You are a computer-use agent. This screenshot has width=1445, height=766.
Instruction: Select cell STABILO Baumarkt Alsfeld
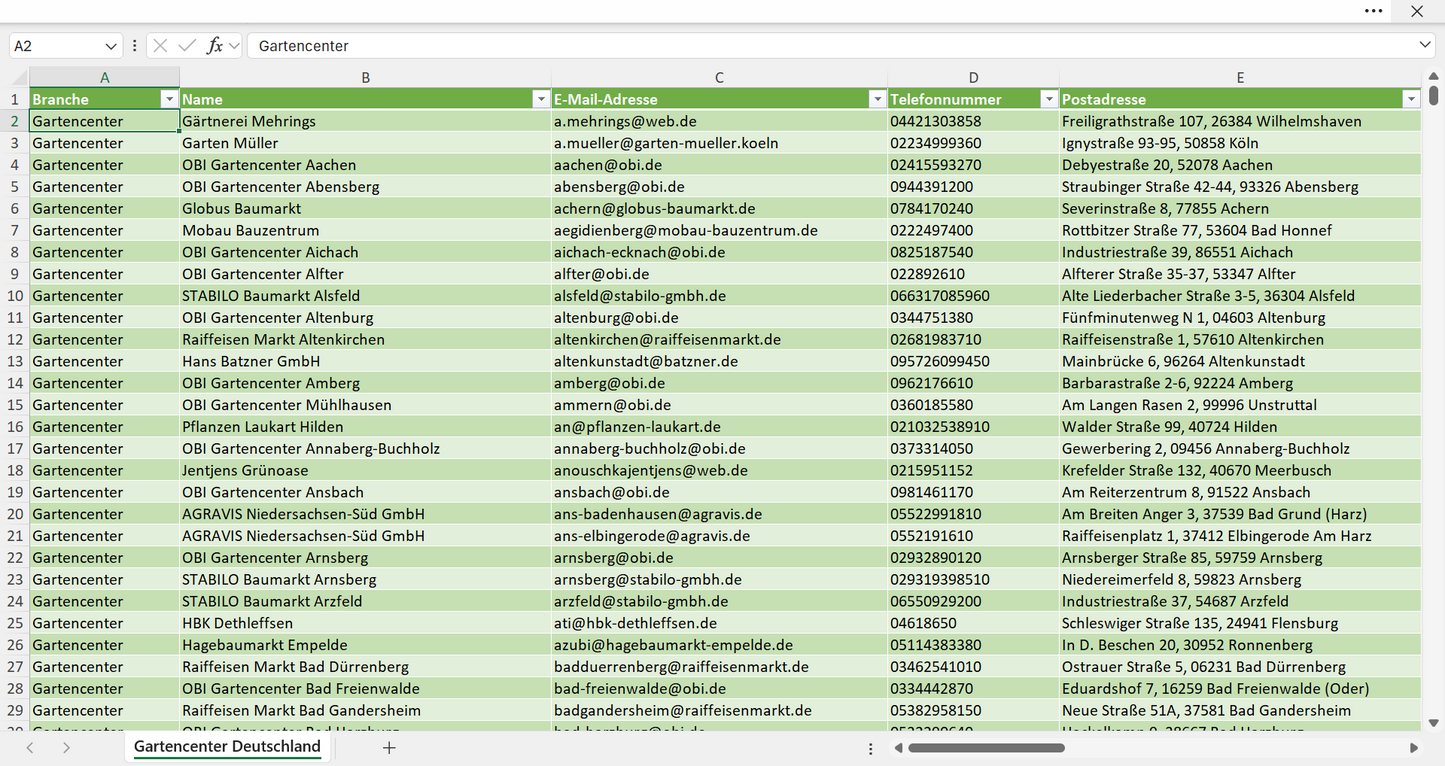(x=366, y=296)
